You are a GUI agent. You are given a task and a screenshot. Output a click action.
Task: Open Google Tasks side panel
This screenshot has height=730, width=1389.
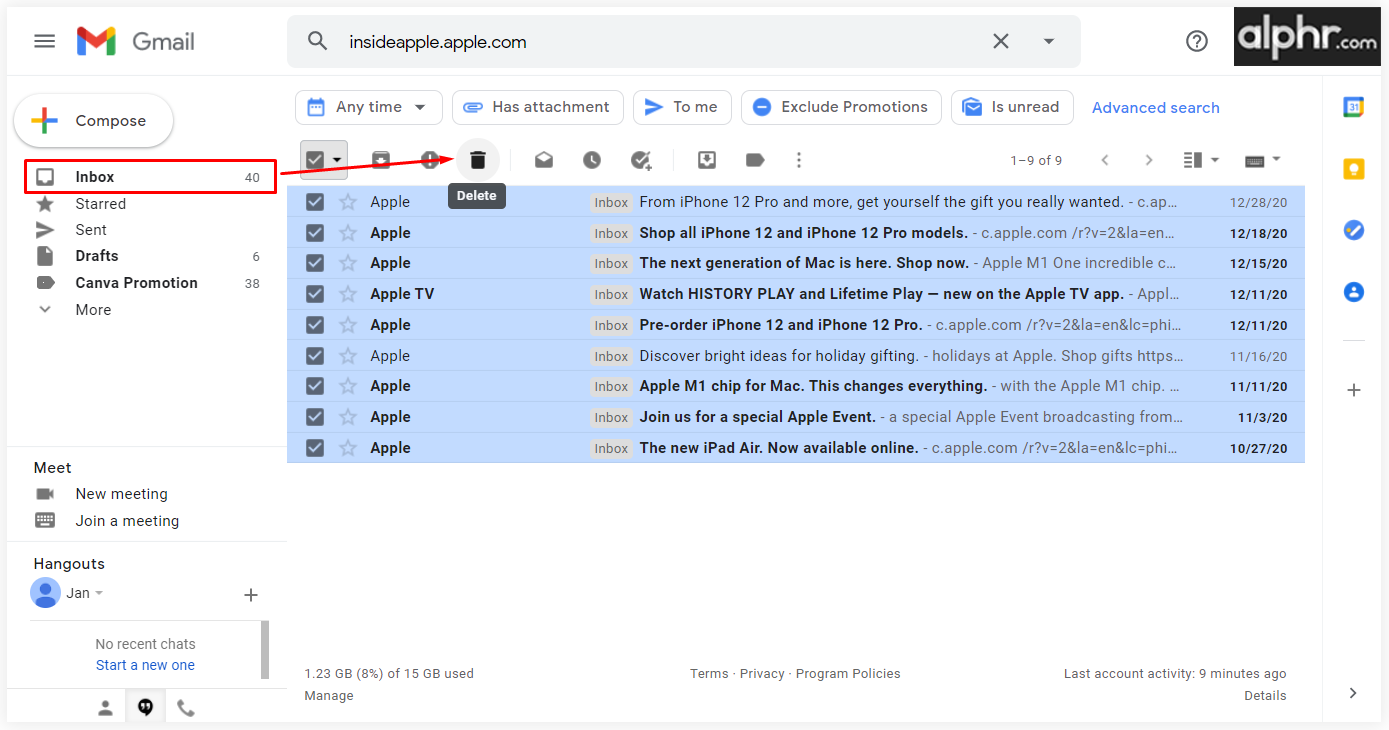coord(1354,230)
